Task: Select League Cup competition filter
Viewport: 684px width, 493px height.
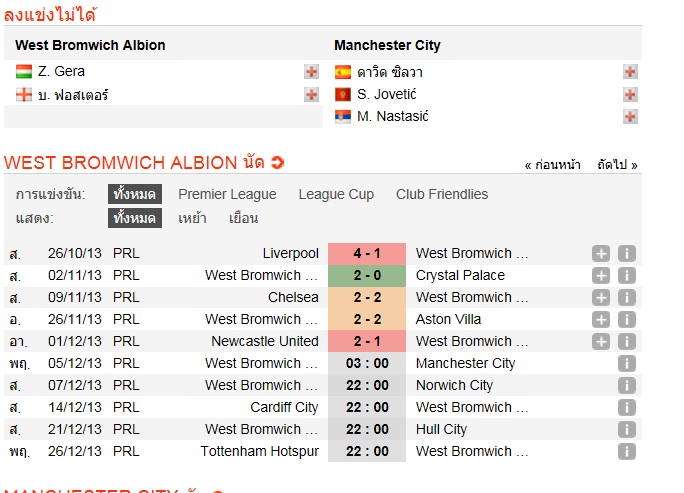Action: [x=336, y=194]
